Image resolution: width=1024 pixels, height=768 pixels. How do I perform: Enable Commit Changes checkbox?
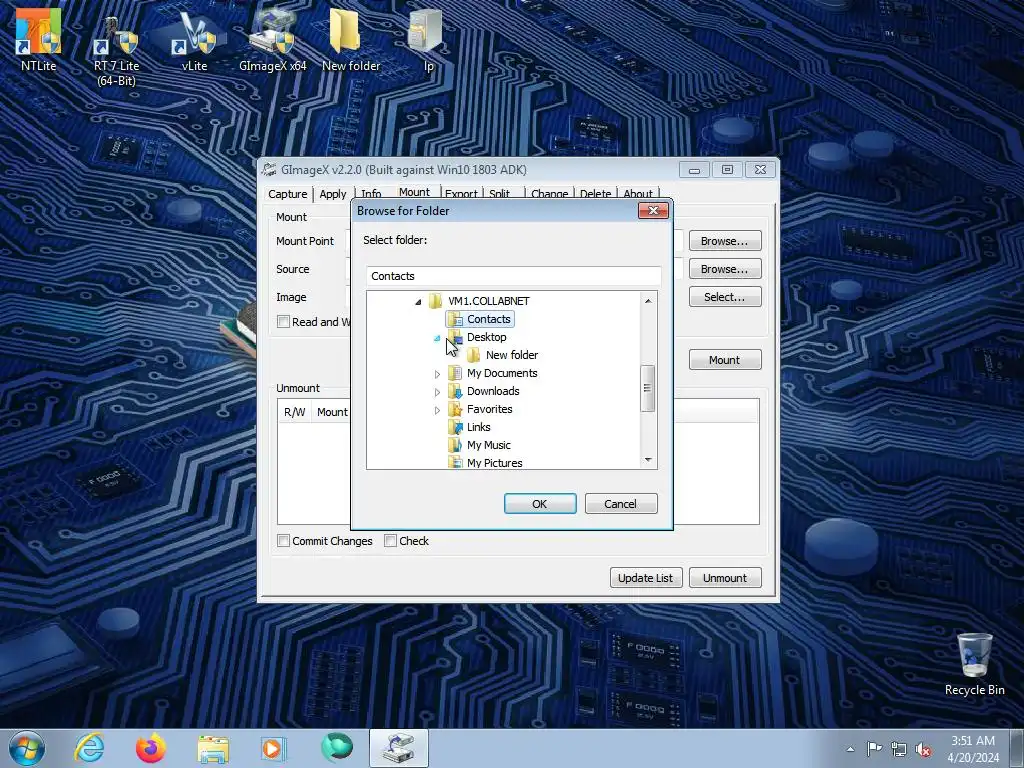[283, 541]
